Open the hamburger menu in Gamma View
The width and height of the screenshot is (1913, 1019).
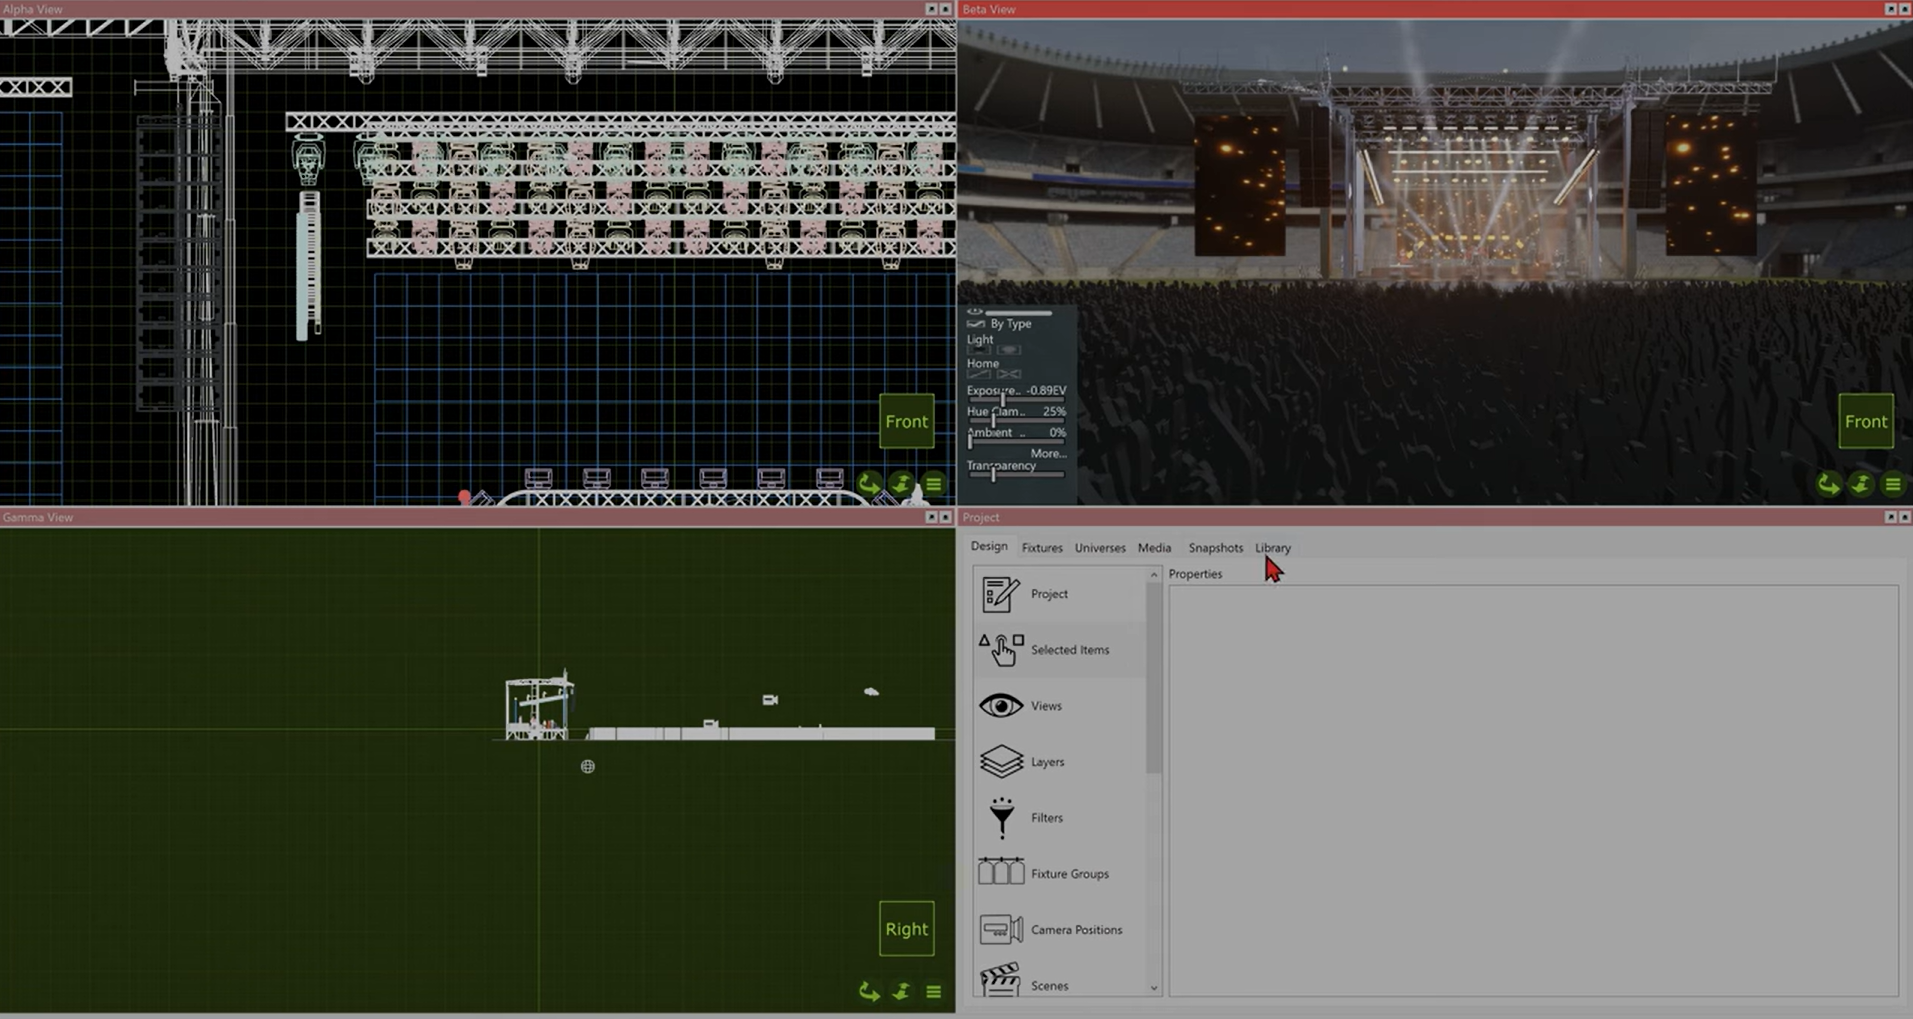[934, 992]
